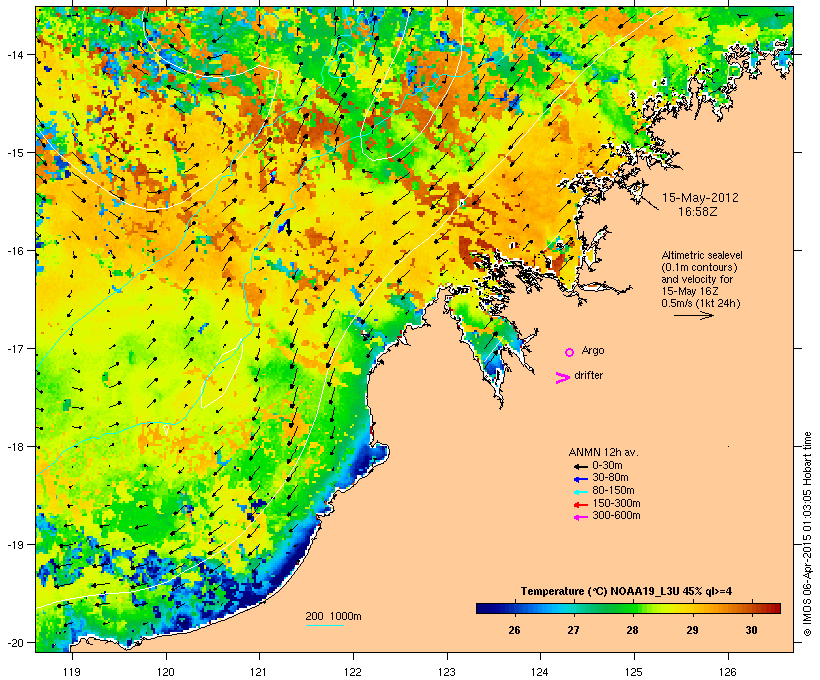Screen dimensions: 820x680
Task: Click the date label 15-May-2012
Action: 700,198
